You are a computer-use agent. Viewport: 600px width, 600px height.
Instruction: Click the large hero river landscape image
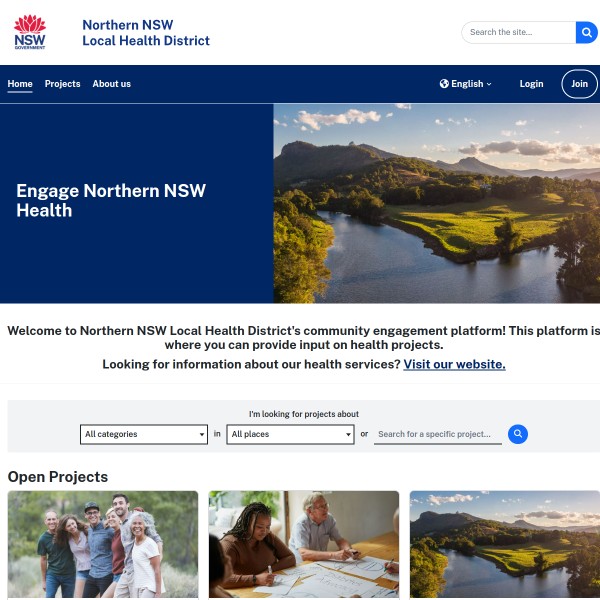[x=437, y=203]
